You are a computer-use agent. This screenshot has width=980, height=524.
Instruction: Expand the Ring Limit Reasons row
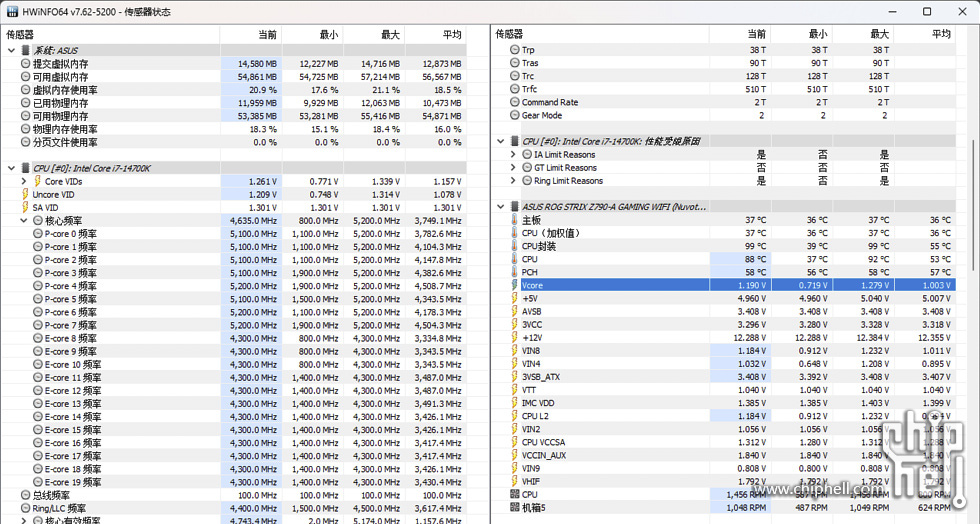[513, 181]
